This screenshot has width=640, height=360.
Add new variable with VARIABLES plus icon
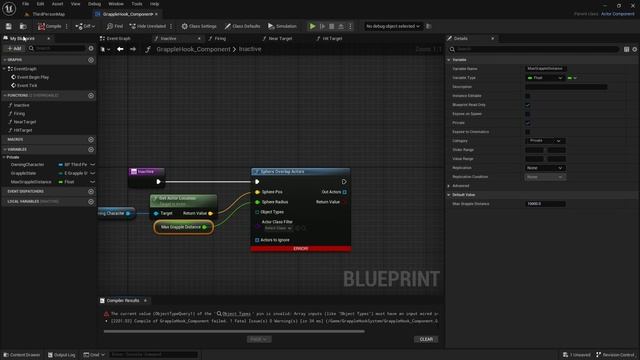pyautogui.click(x=91, y=149)
